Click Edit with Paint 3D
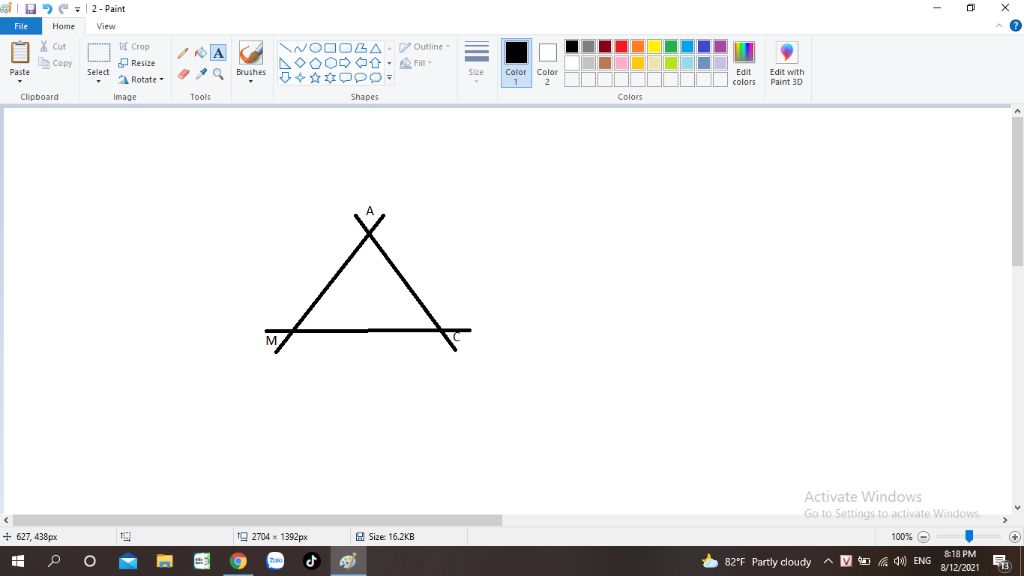Screen dimensions: 1024x576 tap(786, 63)
